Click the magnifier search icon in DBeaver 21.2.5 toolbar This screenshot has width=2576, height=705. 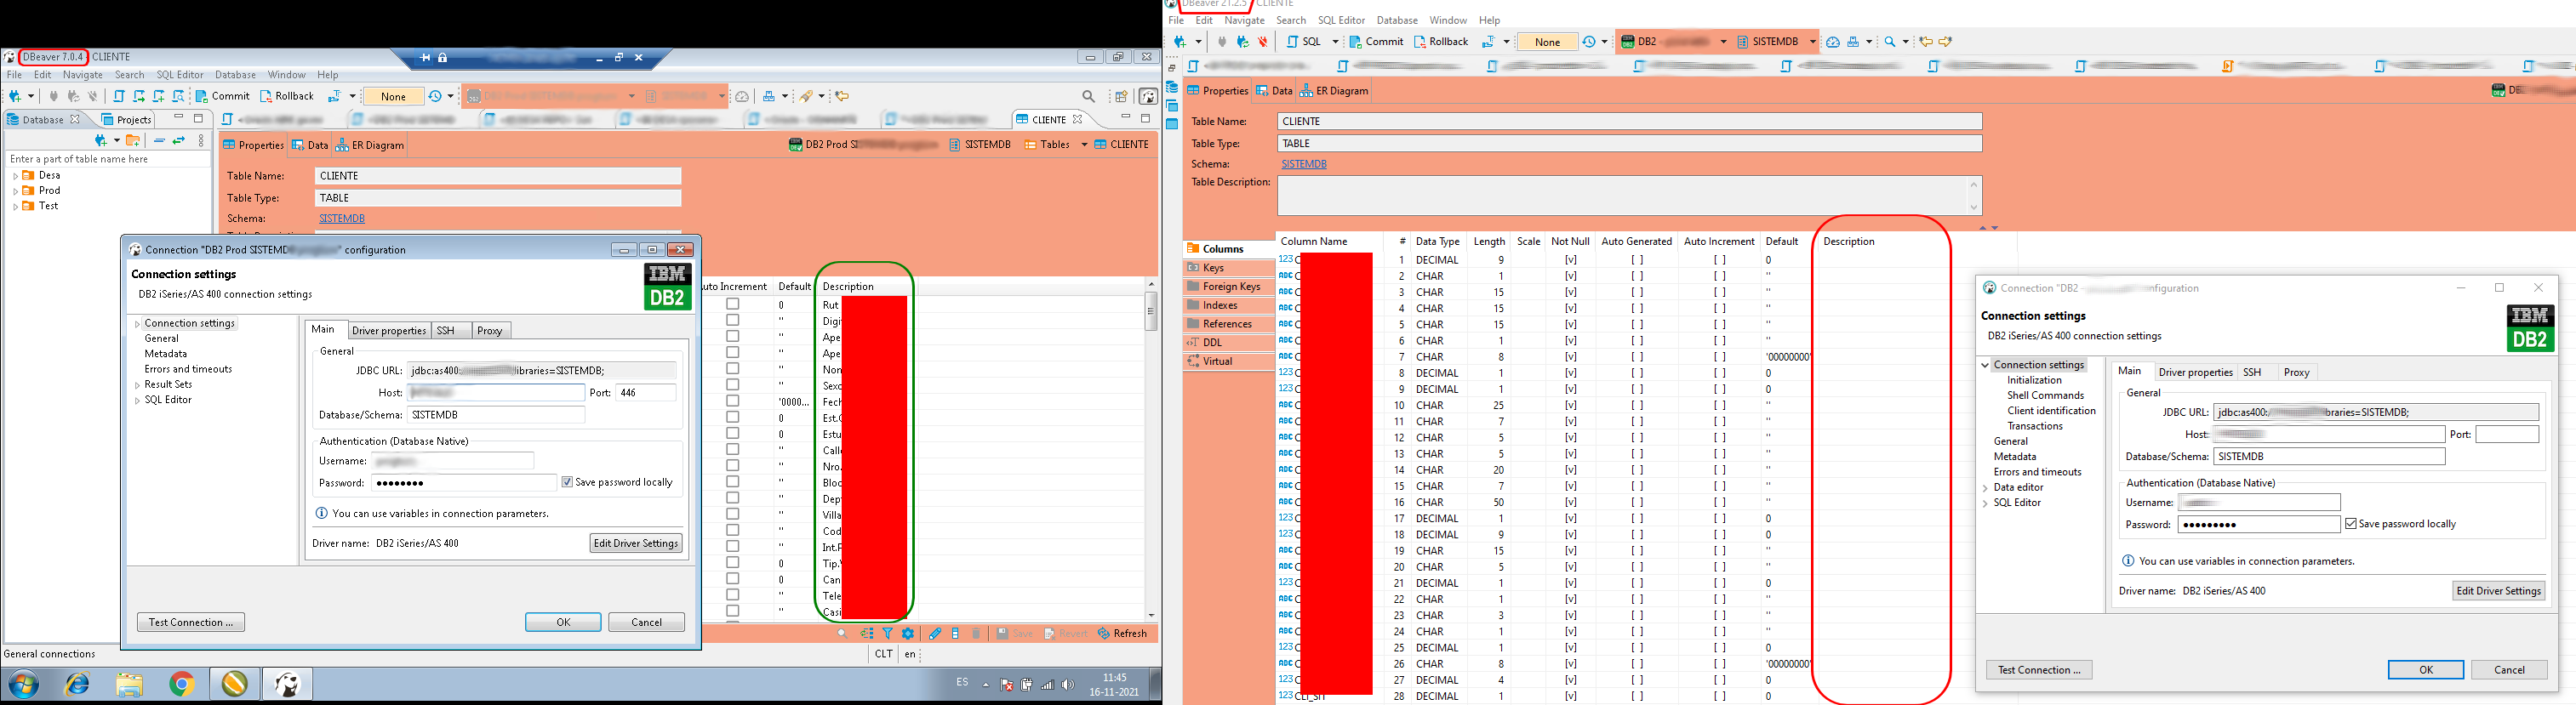(x=1890, y=42)
